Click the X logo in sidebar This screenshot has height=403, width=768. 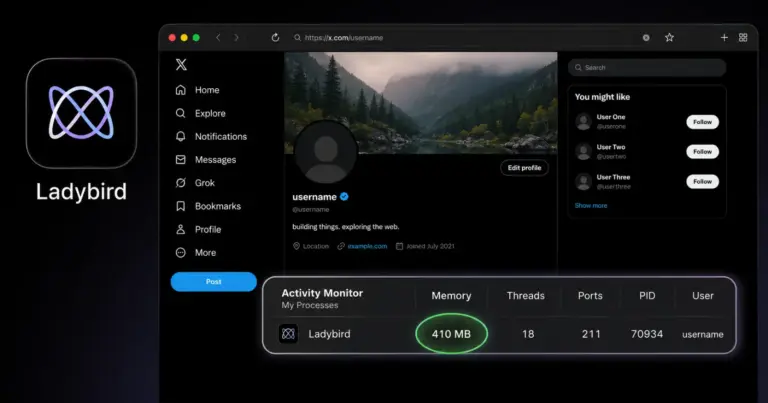pyautogui.click(x=181, y=64)
